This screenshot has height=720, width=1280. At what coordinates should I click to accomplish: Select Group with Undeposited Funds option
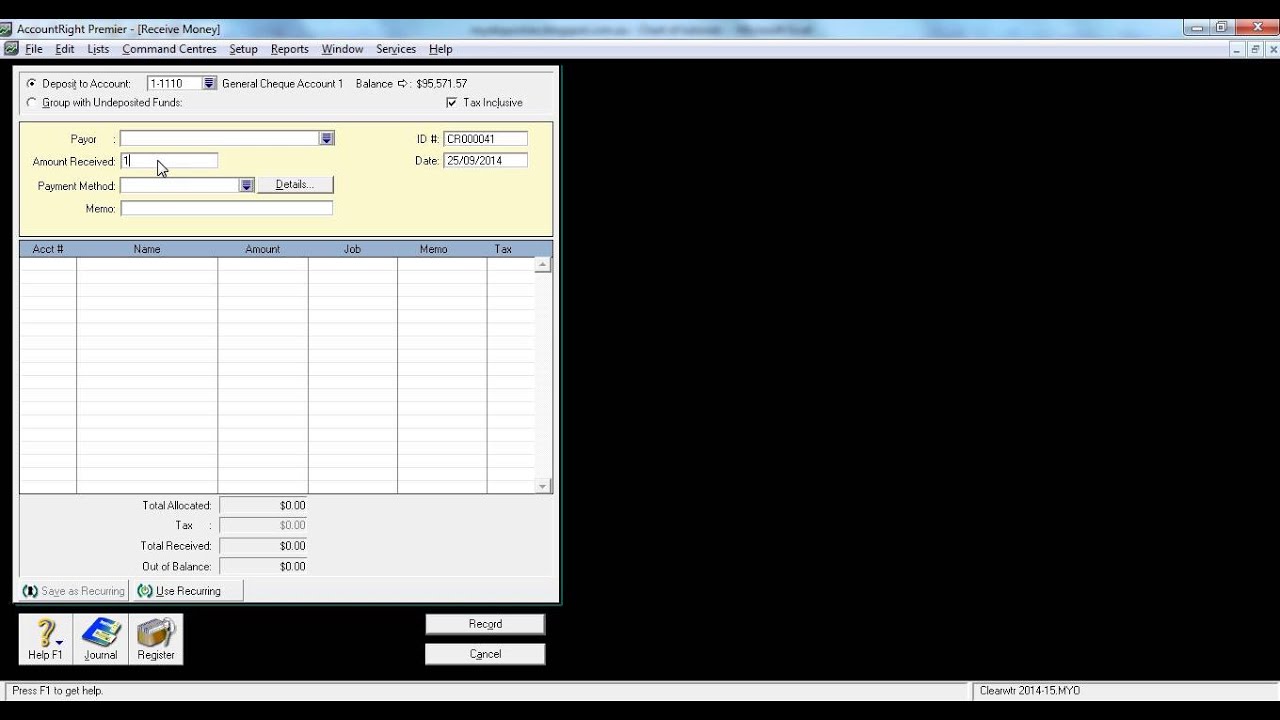[31, 103]
